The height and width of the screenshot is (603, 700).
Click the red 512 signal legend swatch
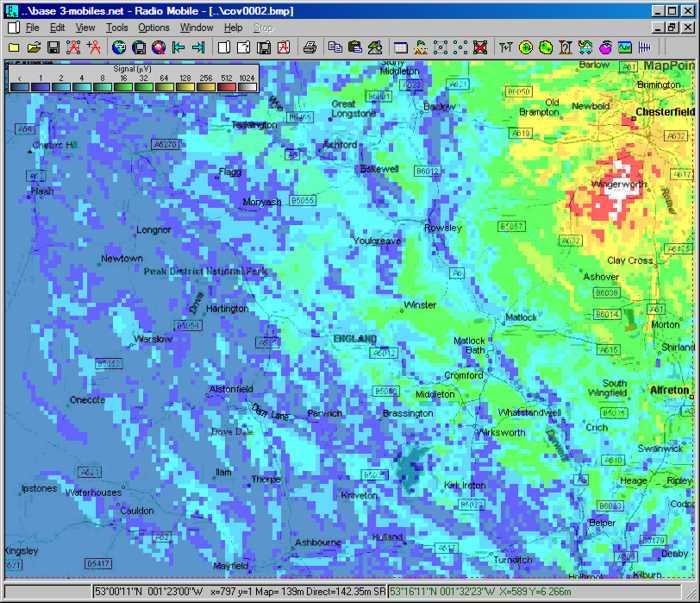pyautogui.click(x=227, y=87)
